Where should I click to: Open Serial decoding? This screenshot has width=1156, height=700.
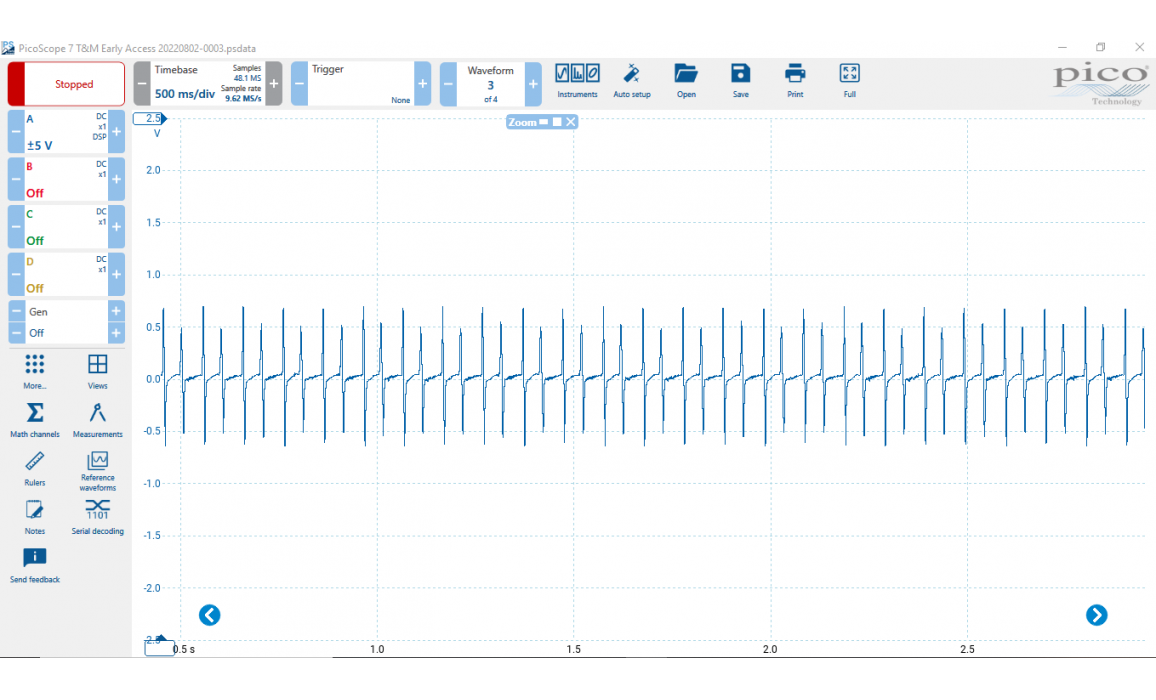point(97,517)
